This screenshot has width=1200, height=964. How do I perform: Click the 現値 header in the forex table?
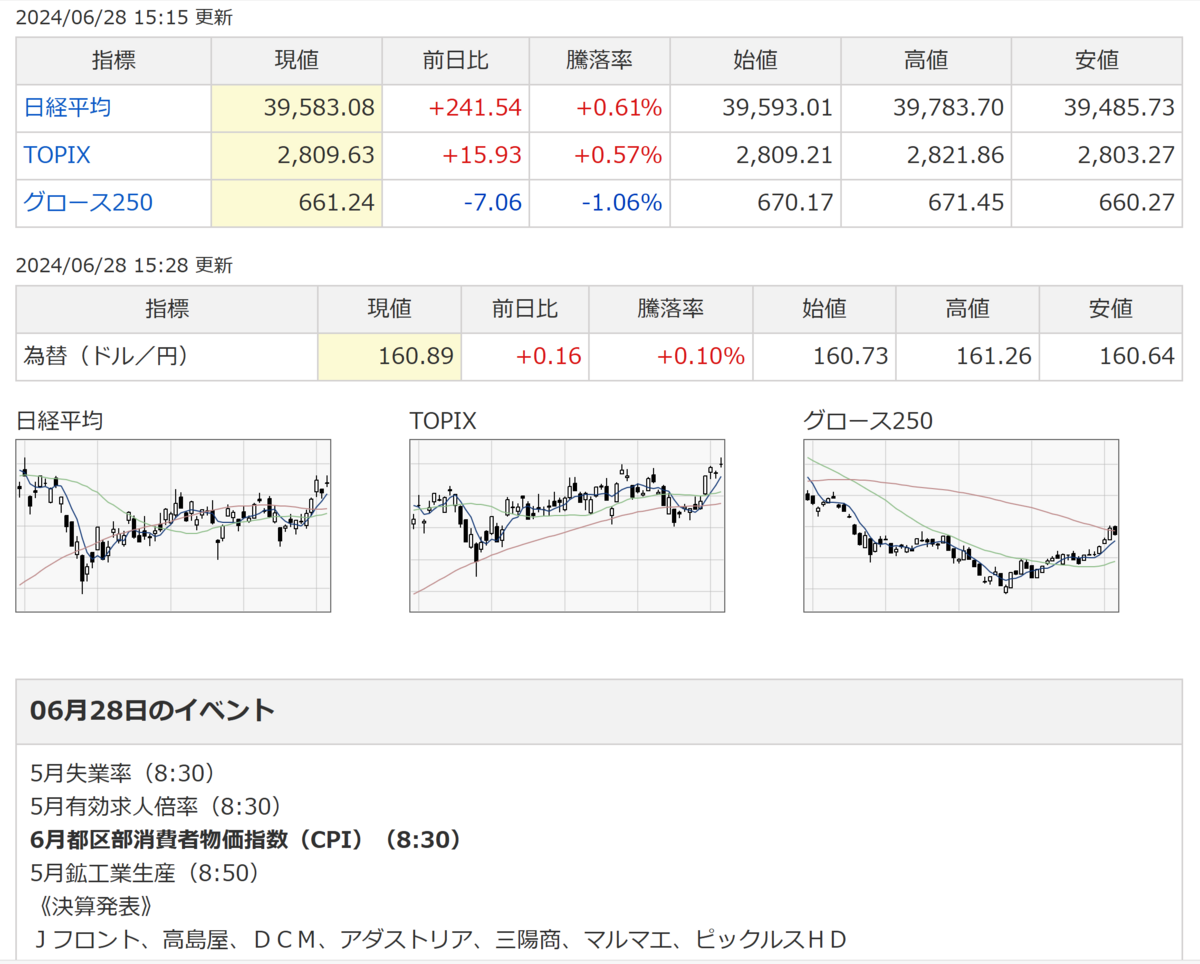(x=389, y=309)
